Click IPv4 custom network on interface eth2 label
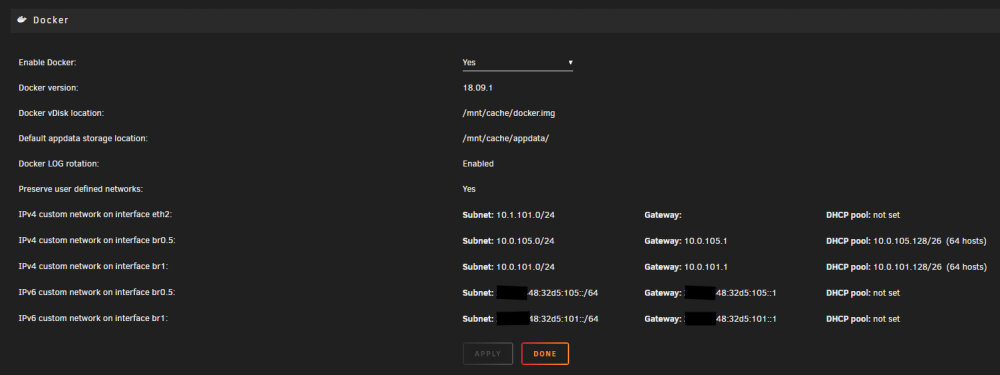 (x=96, y=215)
